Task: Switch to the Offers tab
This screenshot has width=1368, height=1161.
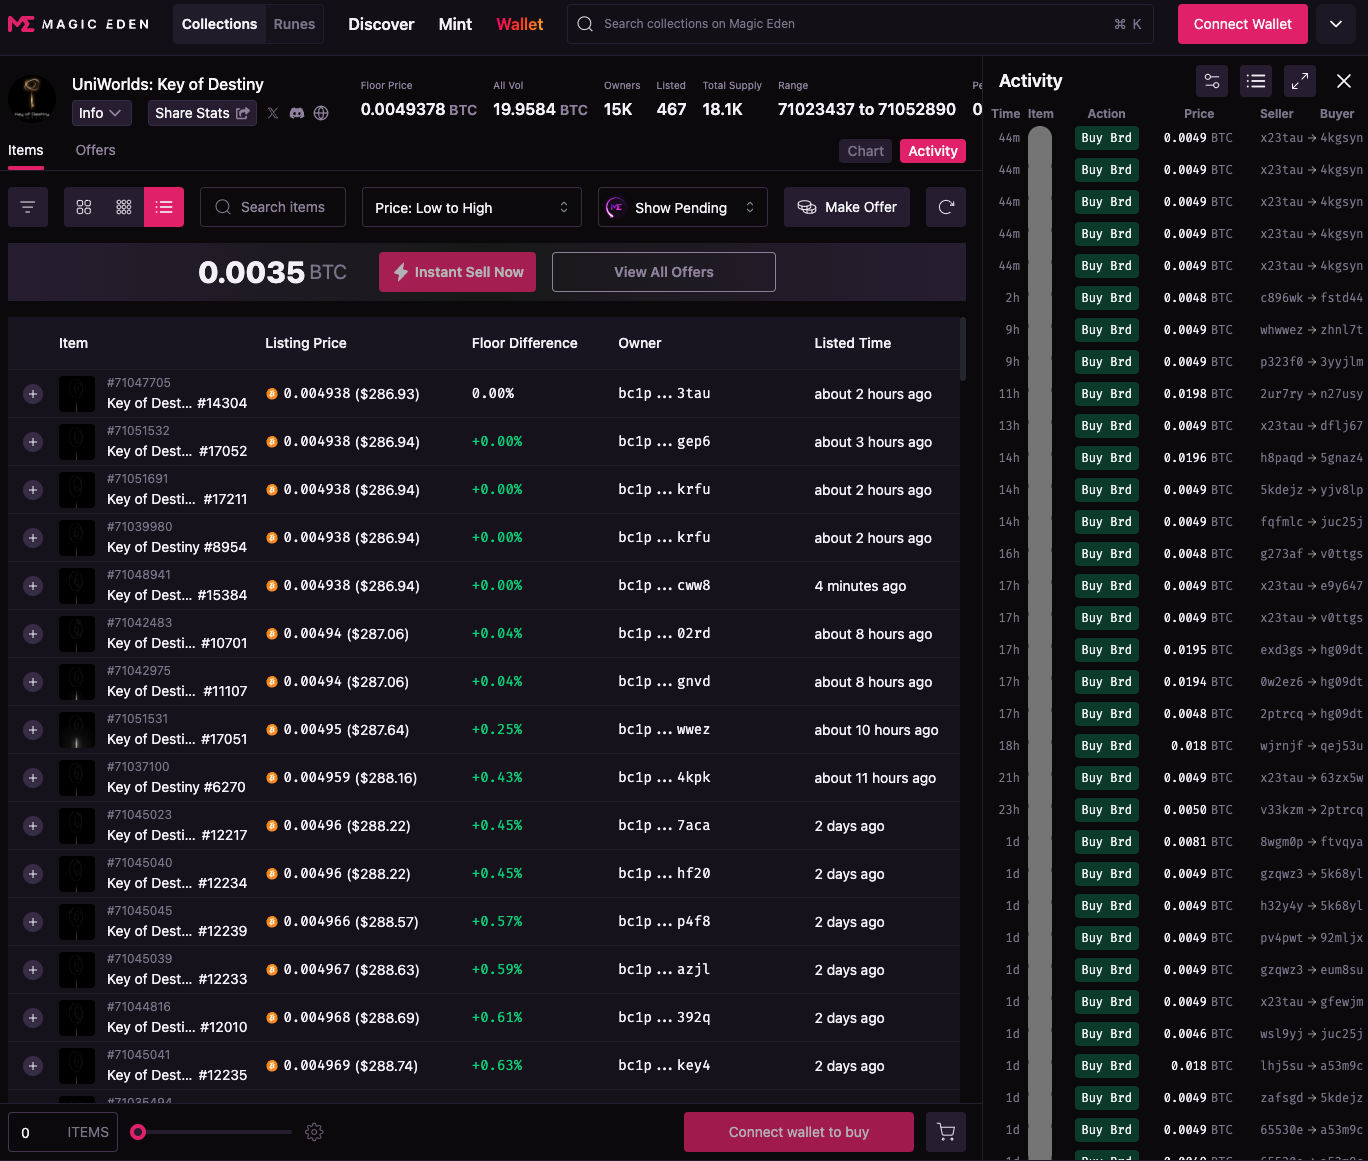Action: pyautogui.click(x=95, y=150)
